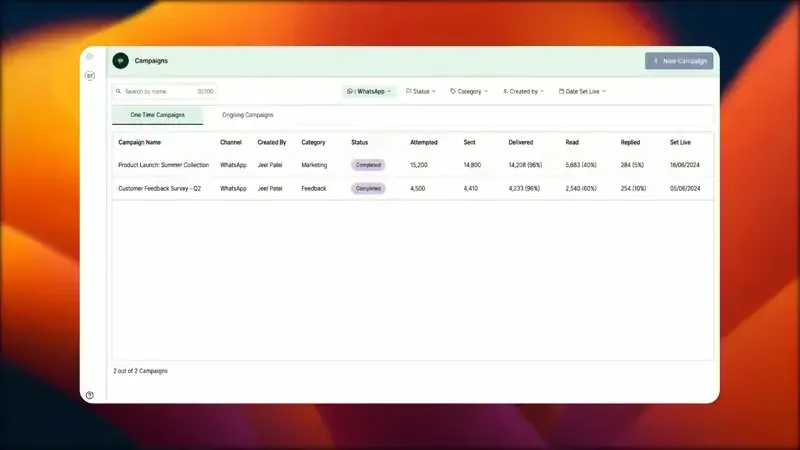Click the Sent column header
Image resolution: width=800 pixels, height=450 pixels.
pos(469,142)
